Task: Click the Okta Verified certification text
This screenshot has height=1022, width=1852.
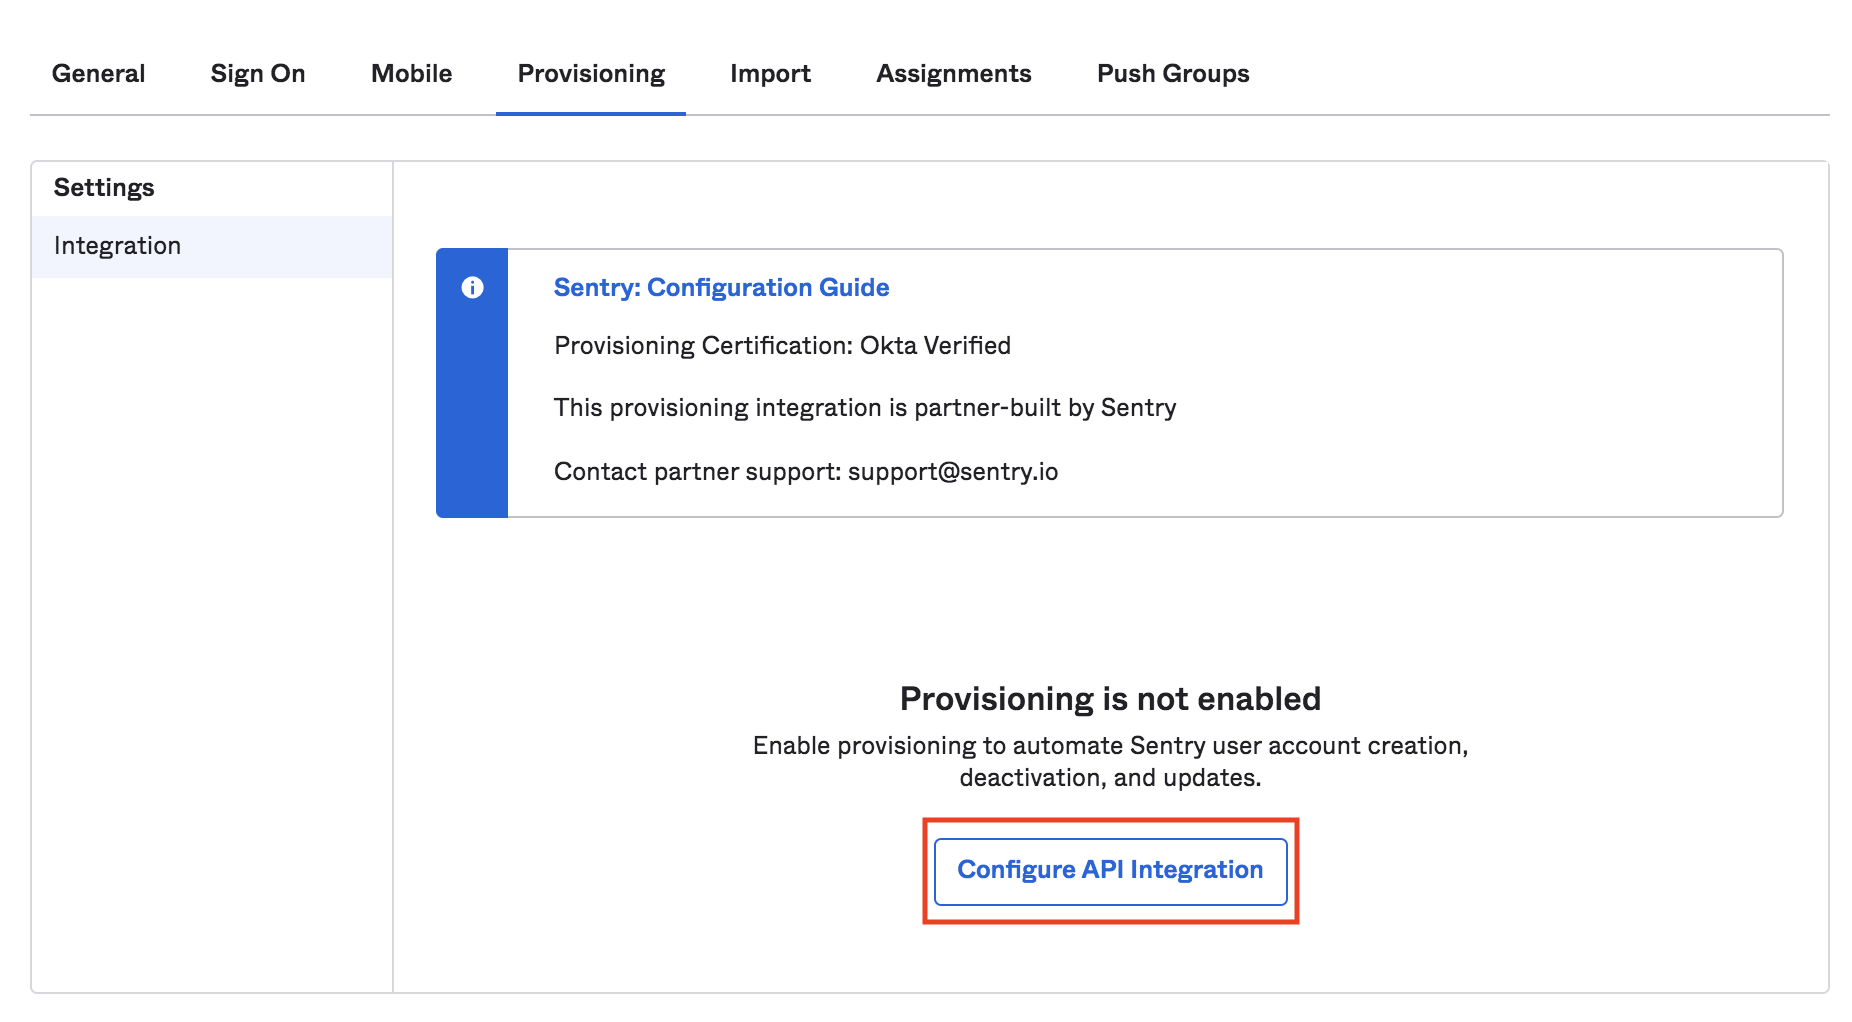Action: [x=783, y=345]
